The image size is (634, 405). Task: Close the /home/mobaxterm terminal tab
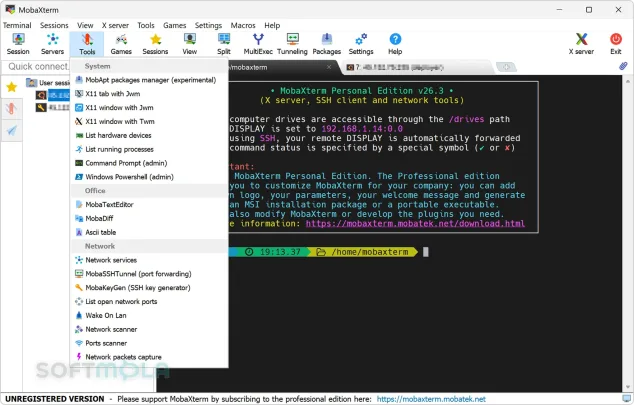point(329,67)
